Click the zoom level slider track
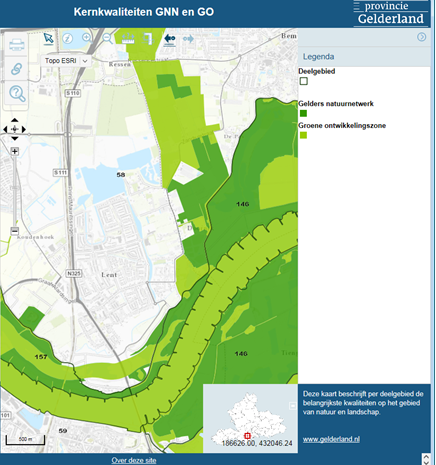Image resolution: width=436 pixels, height=465 pixels. click(15, 191)
